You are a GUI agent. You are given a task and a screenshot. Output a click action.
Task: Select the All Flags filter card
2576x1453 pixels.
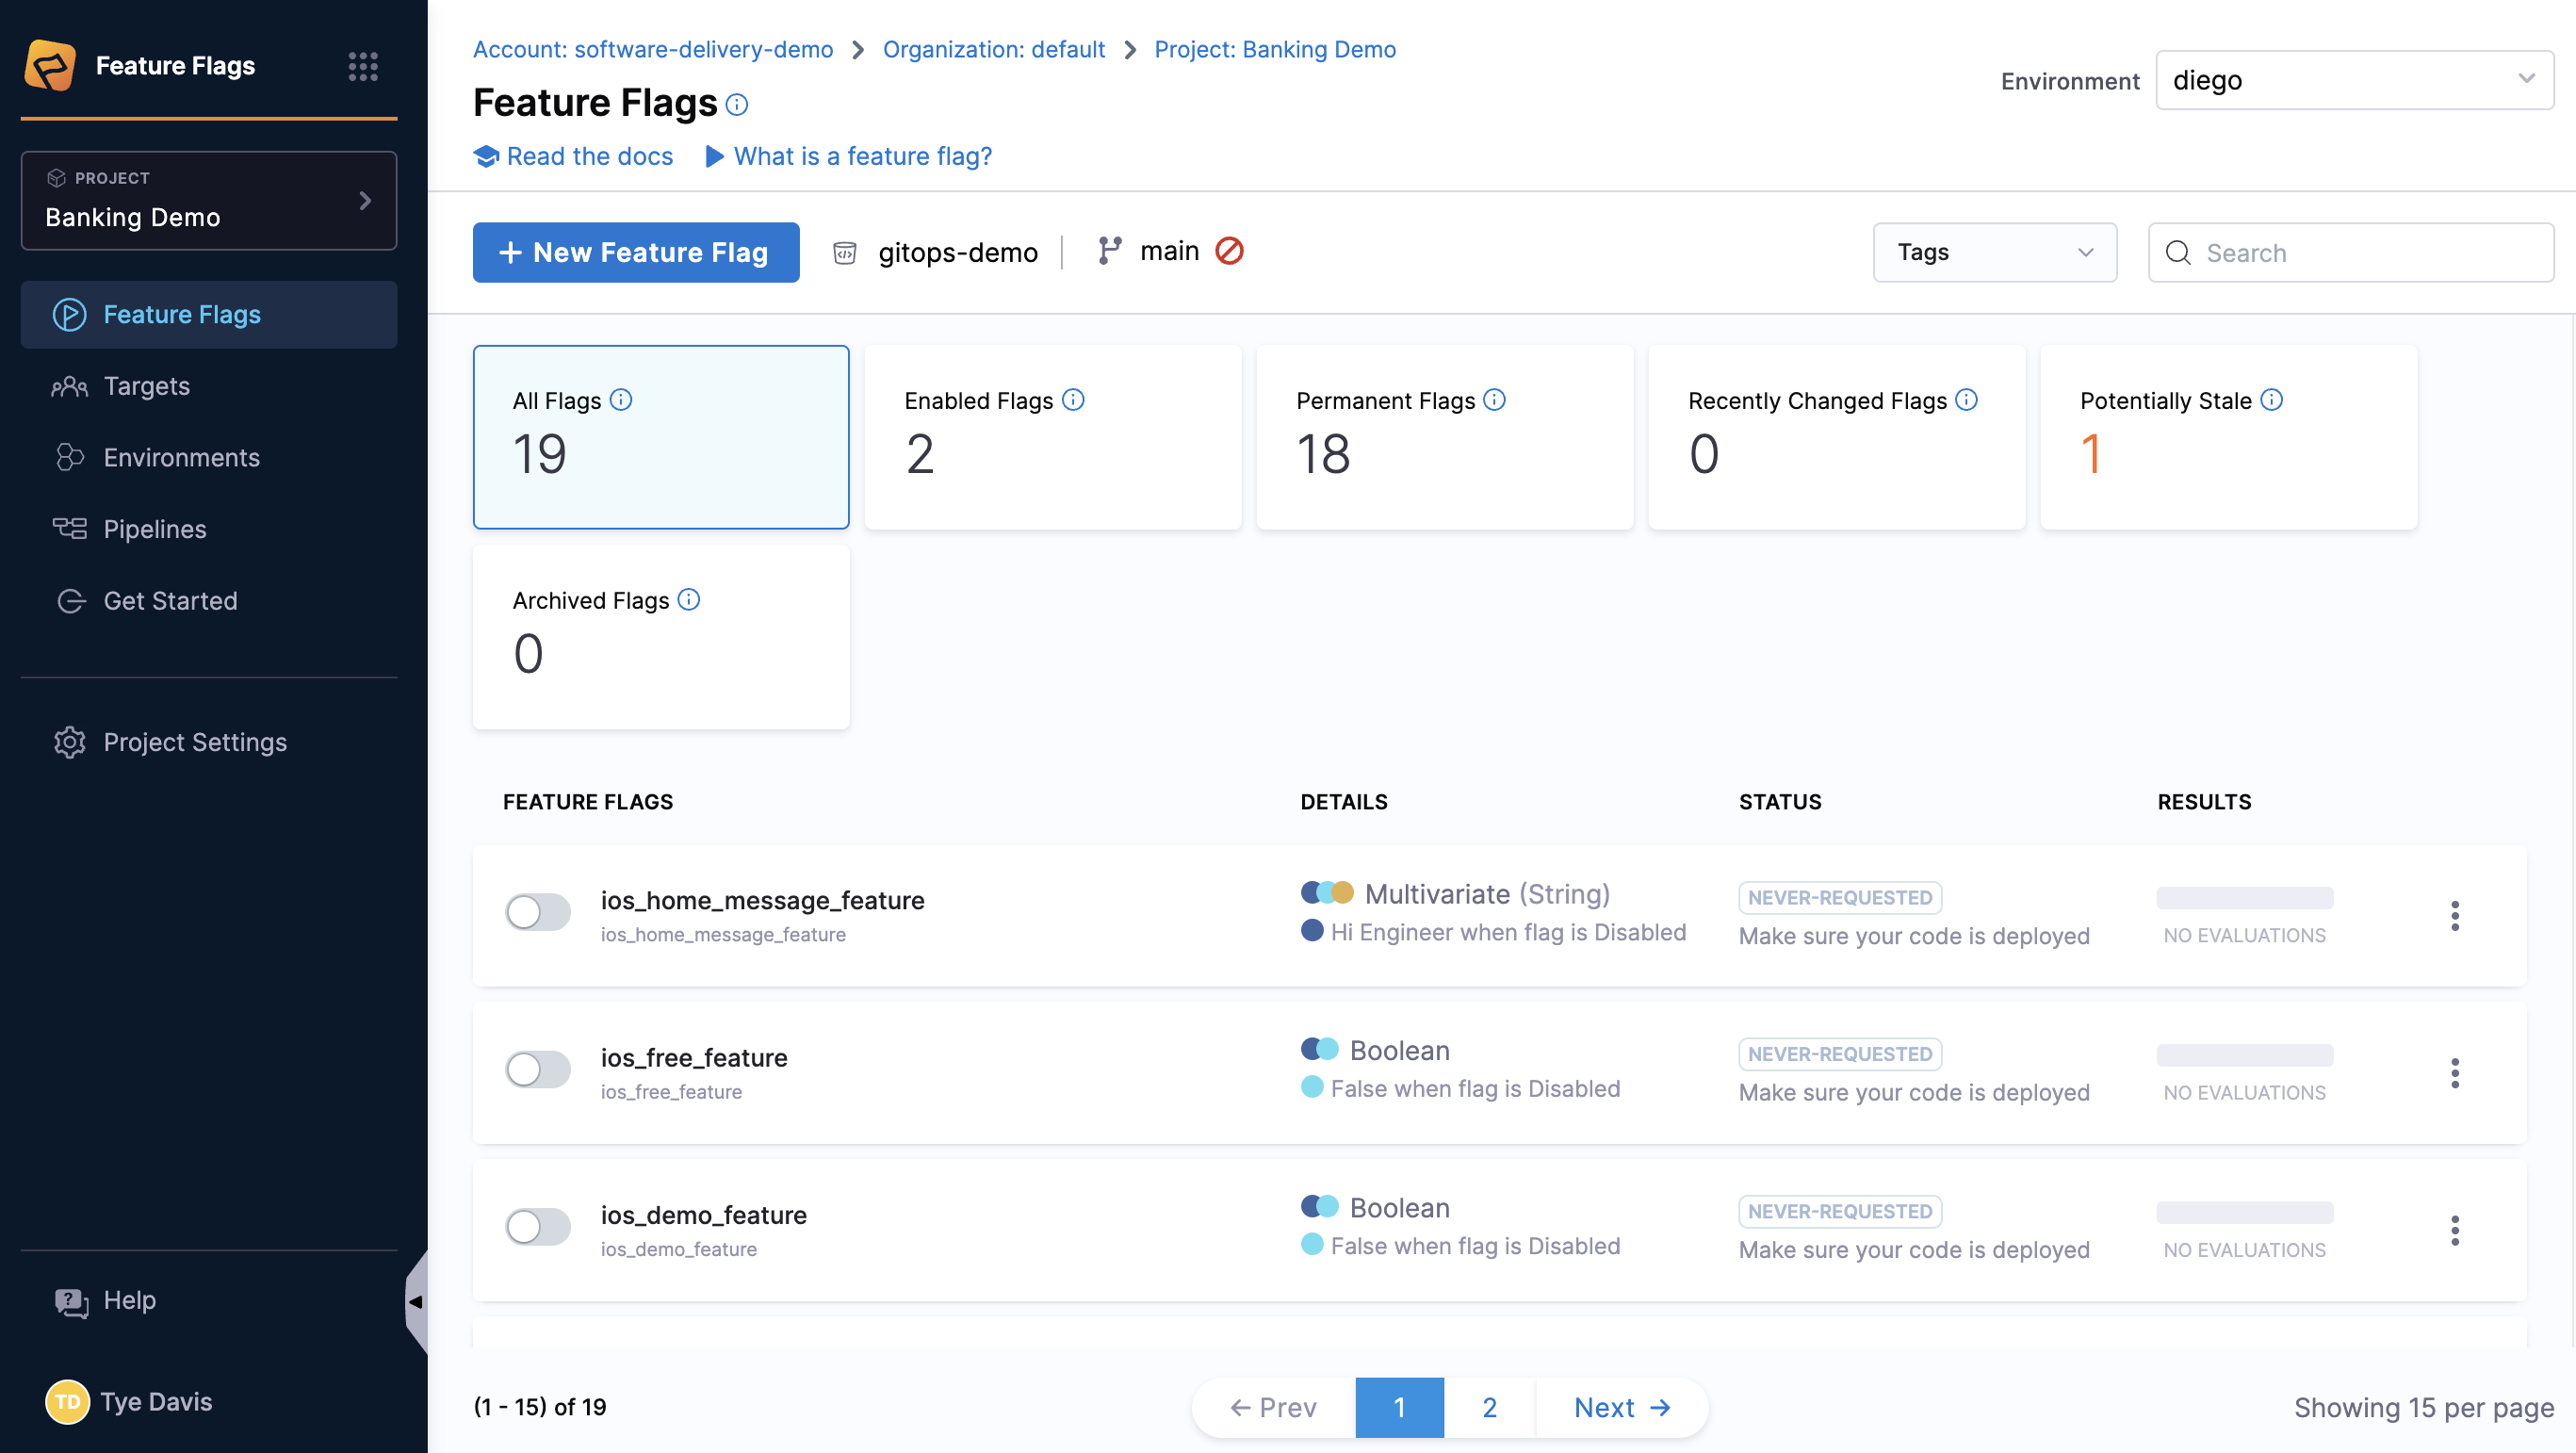pyautogui.click(x=661, y=437)
